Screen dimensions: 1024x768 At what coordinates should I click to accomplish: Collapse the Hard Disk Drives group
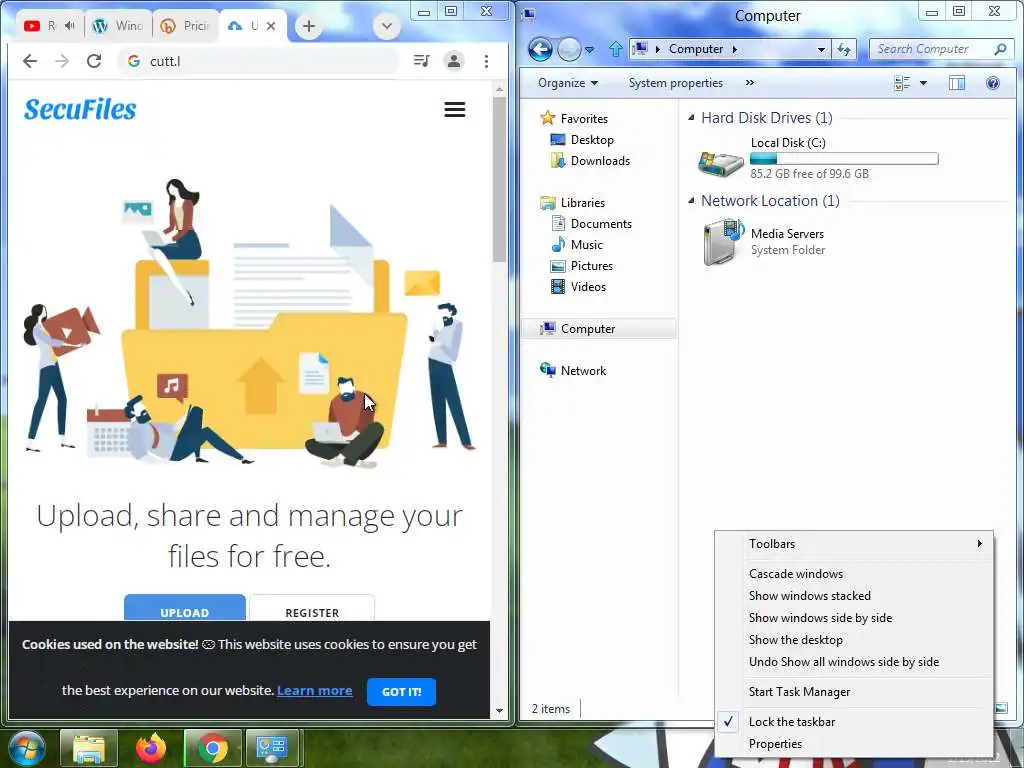tap(691, 118)
